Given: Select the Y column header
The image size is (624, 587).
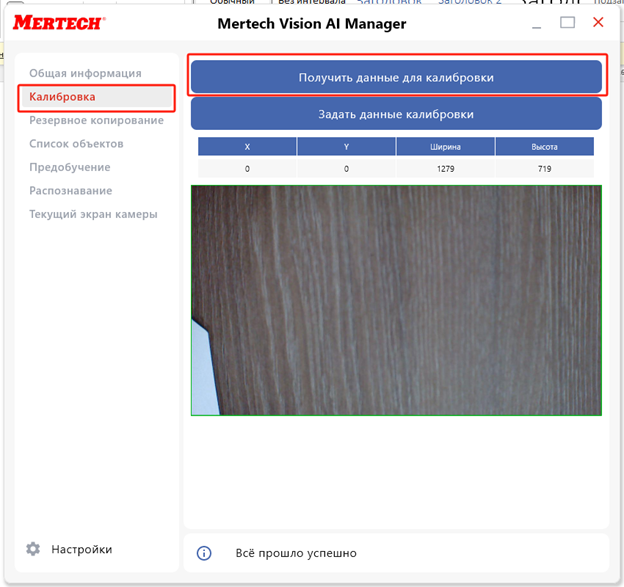Looking at the screenshot, I should click(346, 146).
